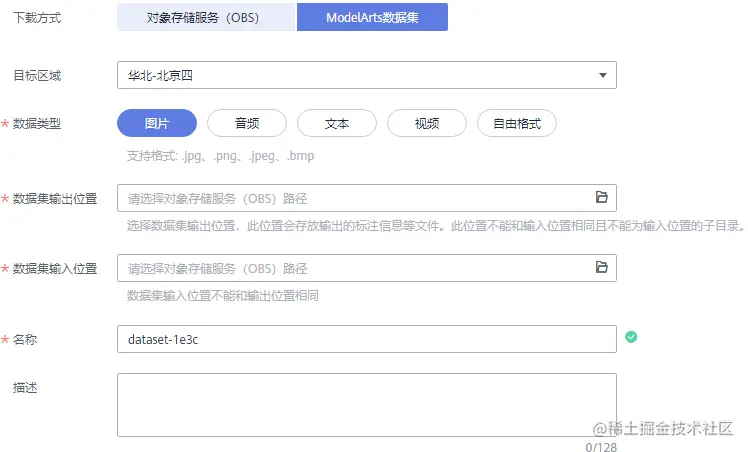Select the ModelArts数据集 tab
The image size is (748, 452).
[x=372, y=17]
